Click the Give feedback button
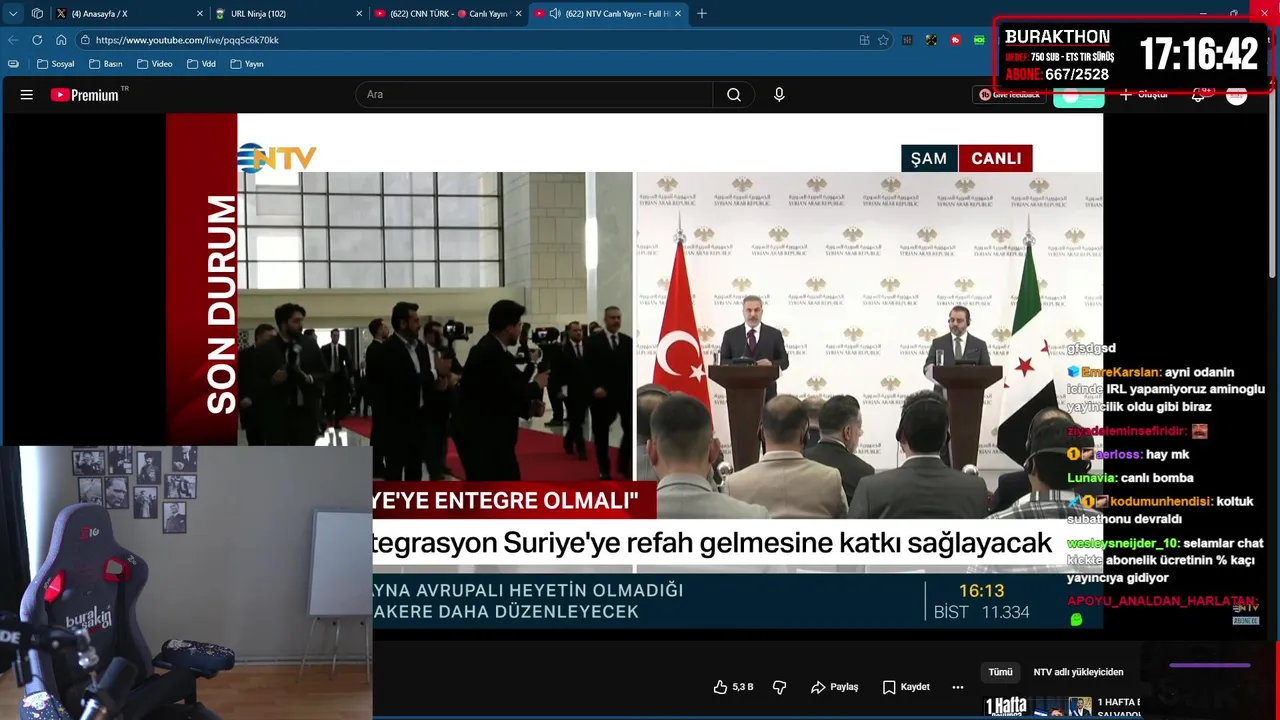Image resolution: width=1280 pixels, height=720 pixels. (1009, 95)
